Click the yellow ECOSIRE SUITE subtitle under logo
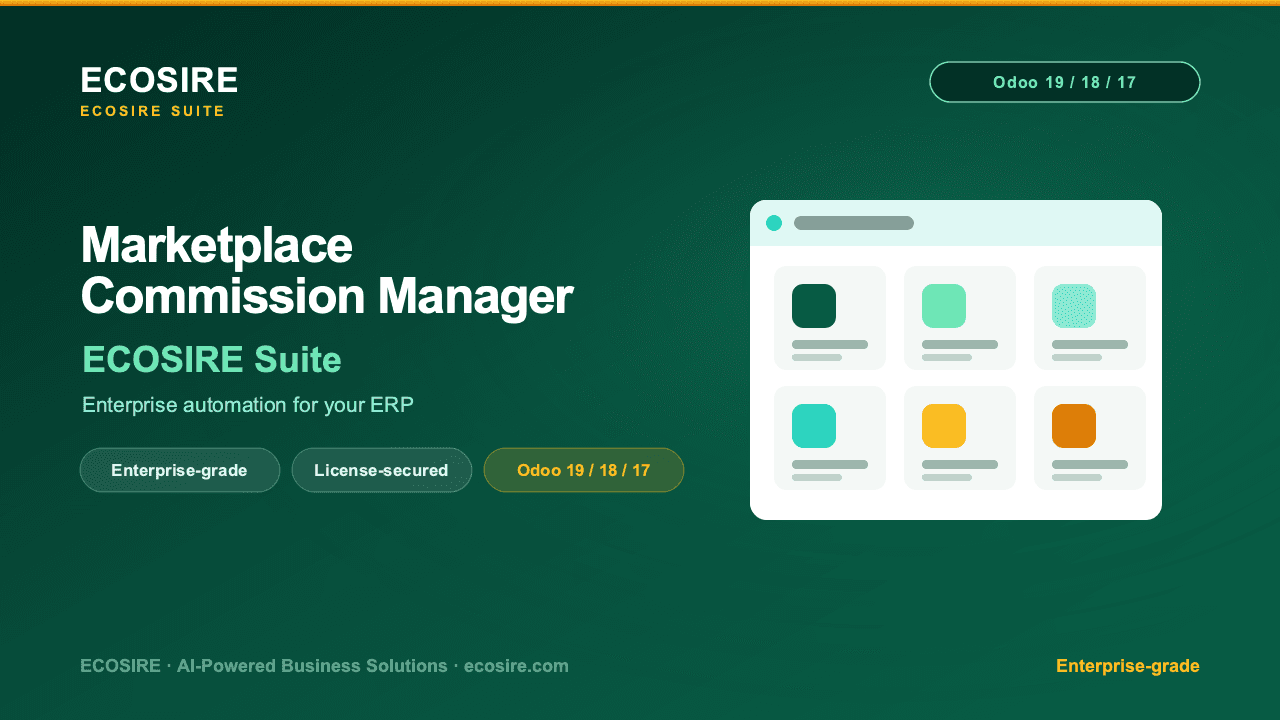 153,111
